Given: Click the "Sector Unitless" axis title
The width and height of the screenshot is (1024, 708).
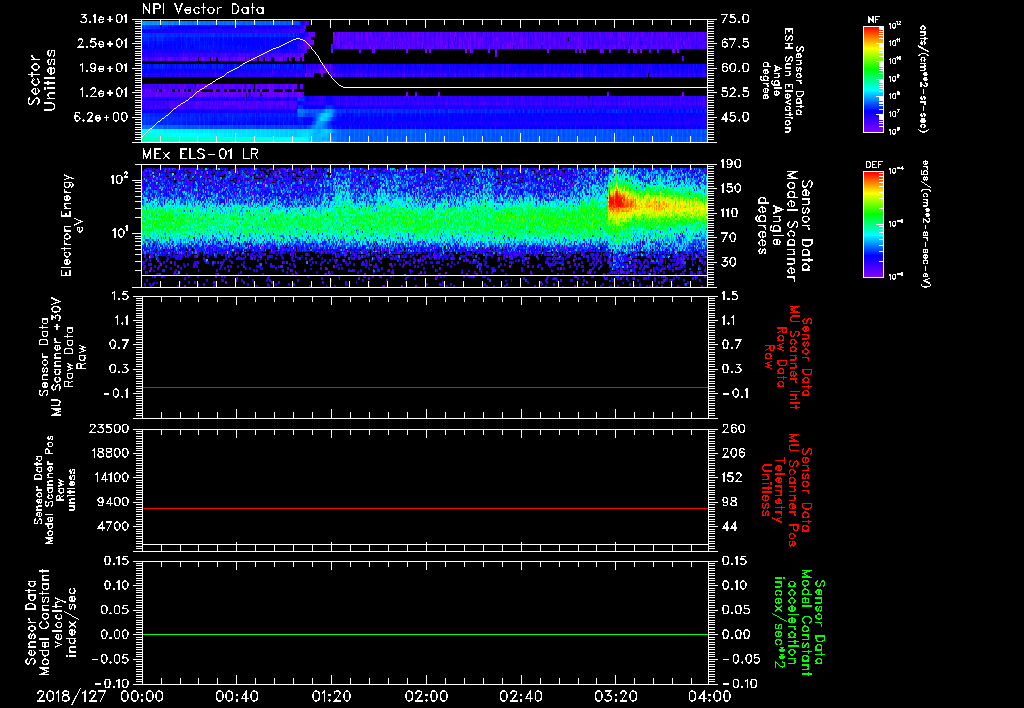Looking at the screenshot, I should pyautogui.click(x=42, y=80).
